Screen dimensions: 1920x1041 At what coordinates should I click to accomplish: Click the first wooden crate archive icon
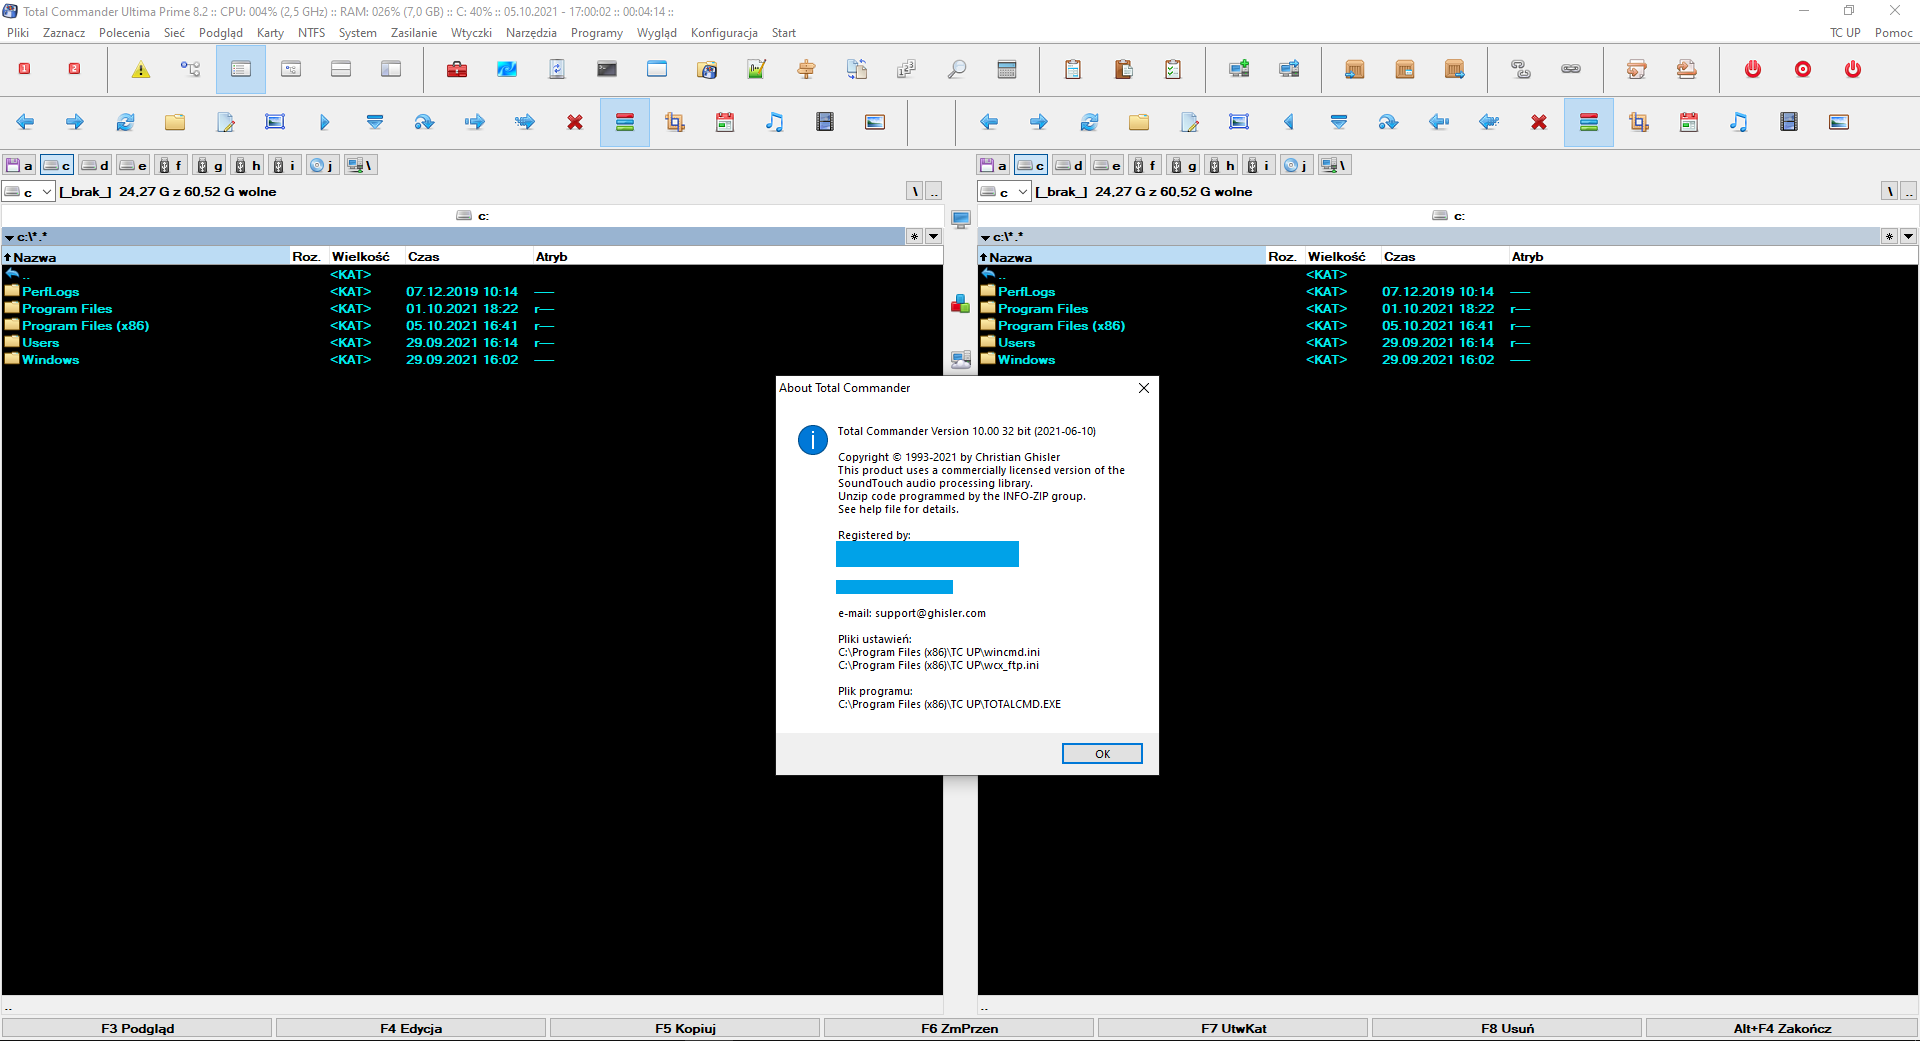pyautogui.click(x=1355, y=69)
